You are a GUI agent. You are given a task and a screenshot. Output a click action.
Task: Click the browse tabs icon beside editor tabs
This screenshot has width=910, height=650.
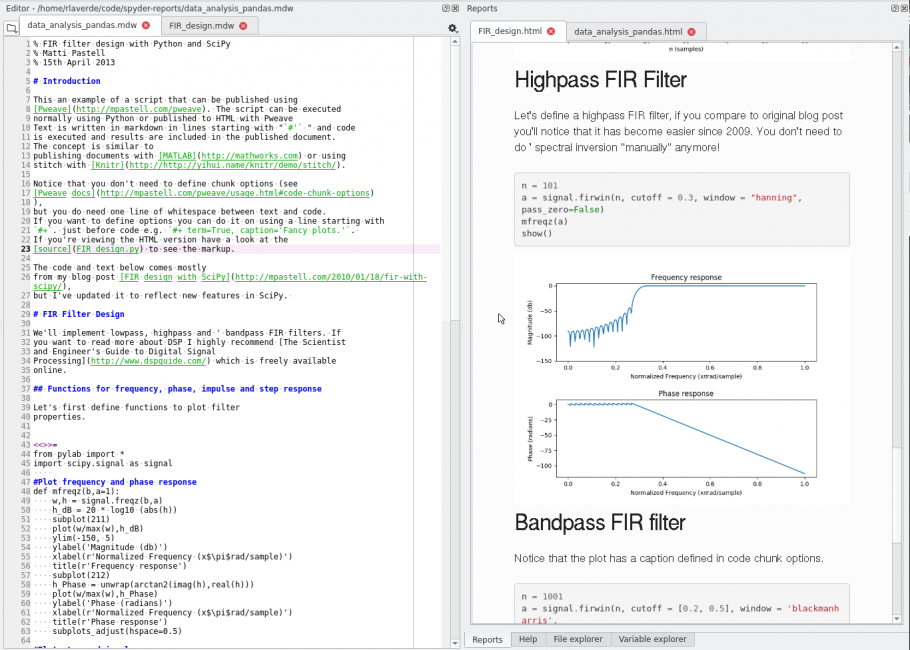pos(11,27)
